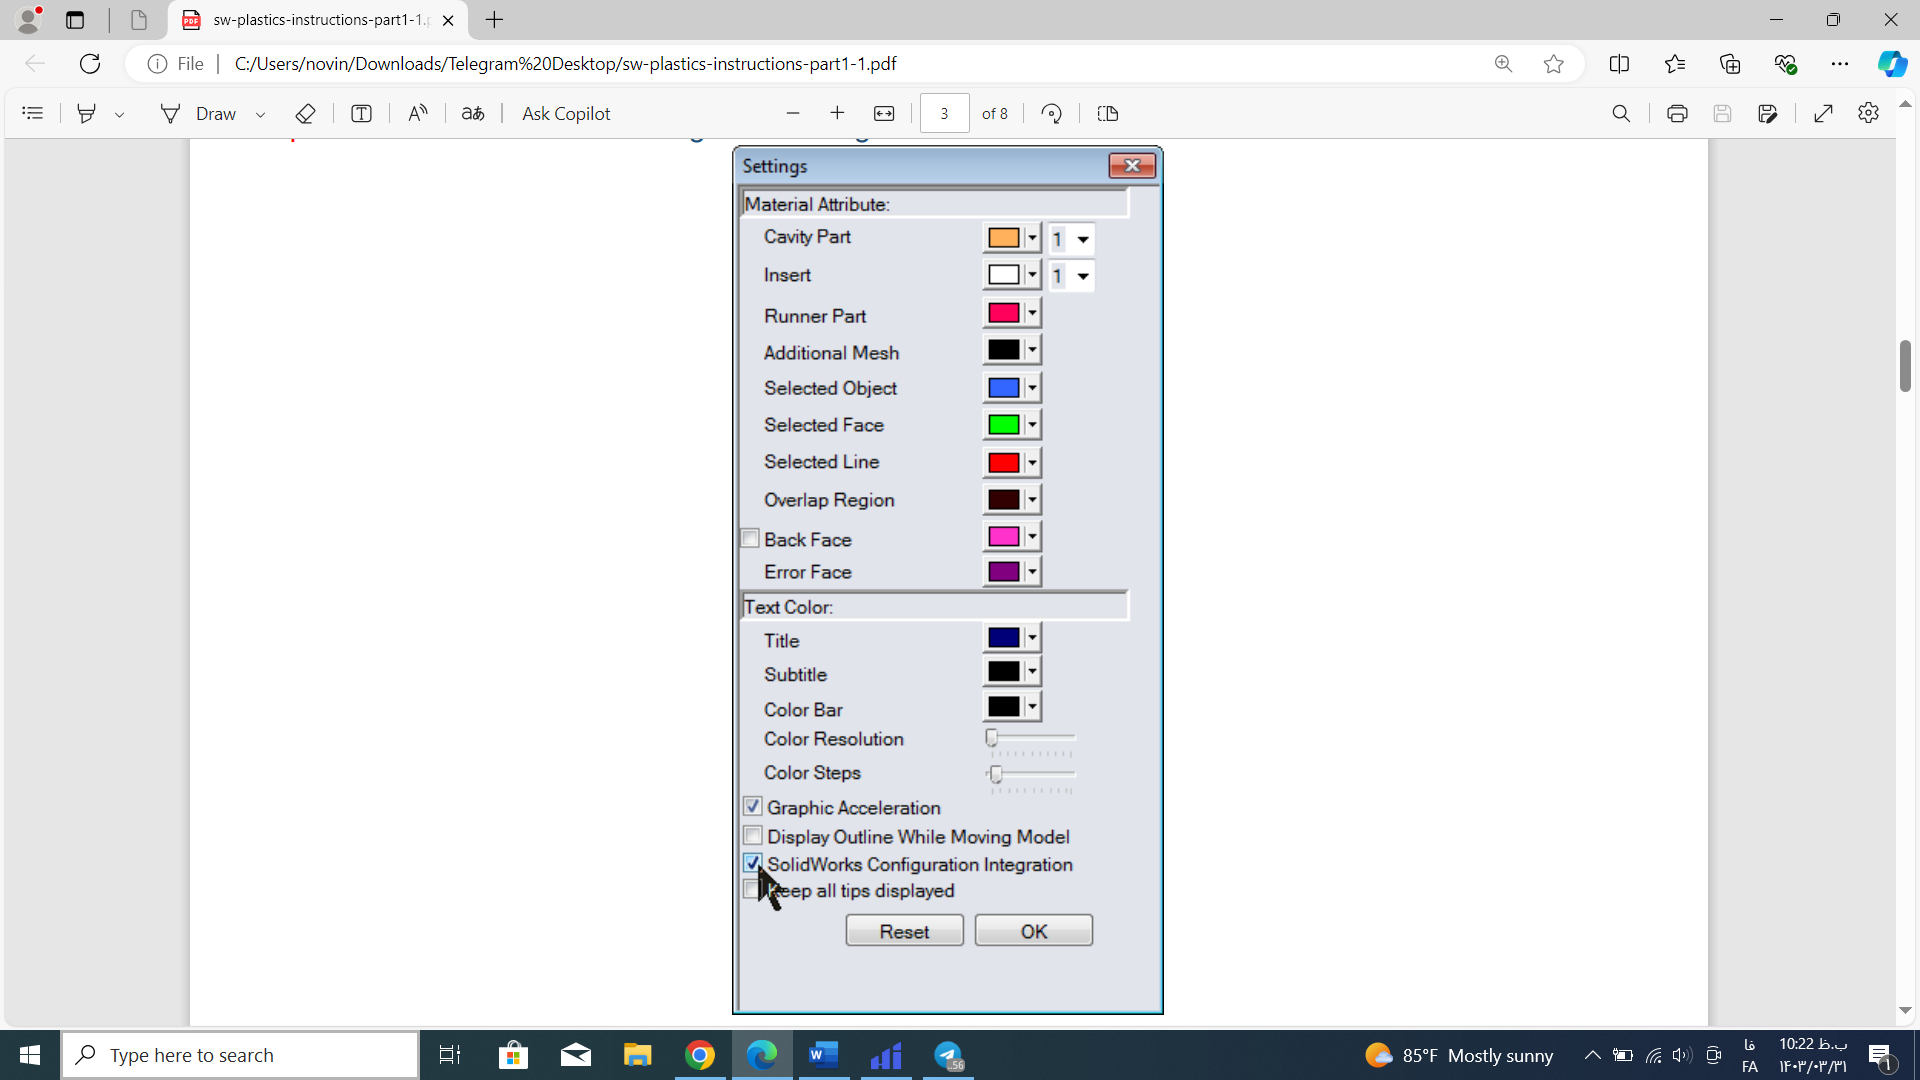Click the fit-to-page view icon
The height and width of the screenshot is (1080, 1920).
[x=884, y=115]
